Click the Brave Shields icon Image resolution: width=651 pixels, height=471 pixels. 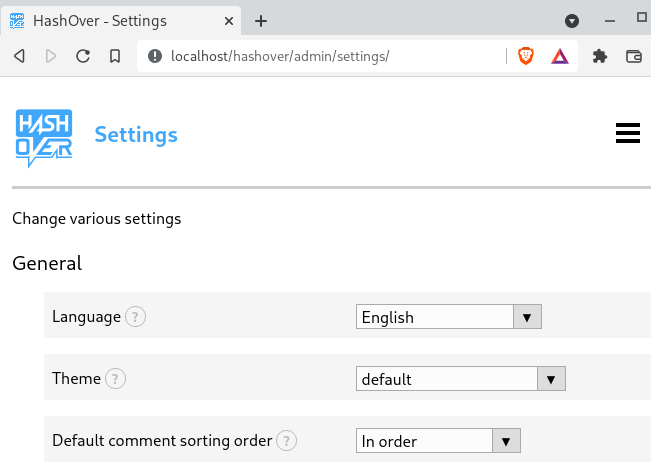(x=526, y=56)
